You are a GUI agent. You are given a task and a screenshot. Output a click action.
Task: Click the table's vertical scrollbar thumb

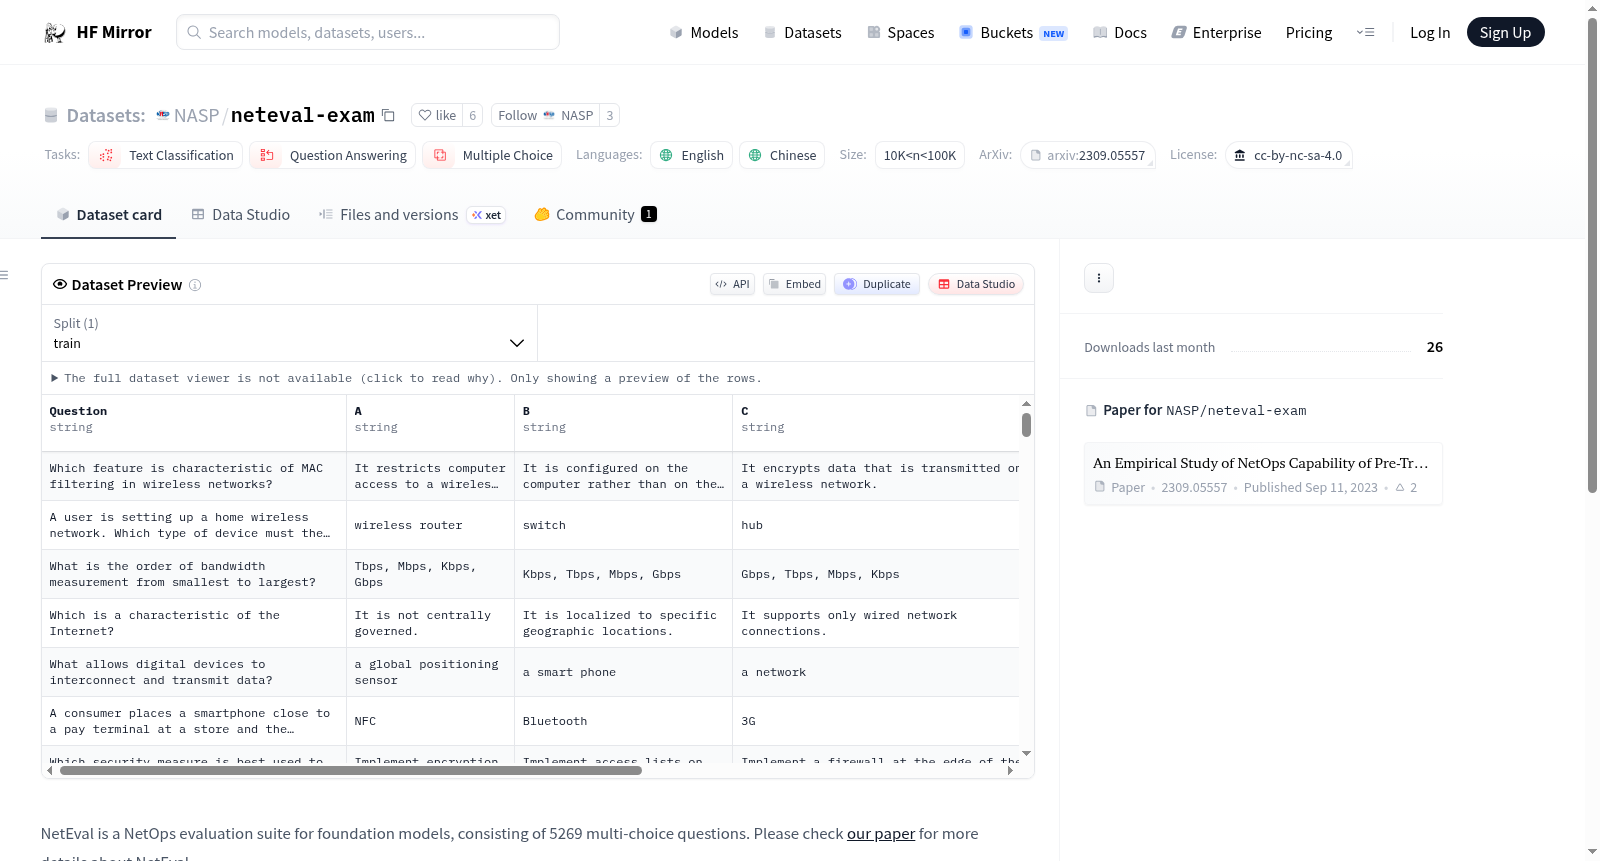coord(1026,425)
